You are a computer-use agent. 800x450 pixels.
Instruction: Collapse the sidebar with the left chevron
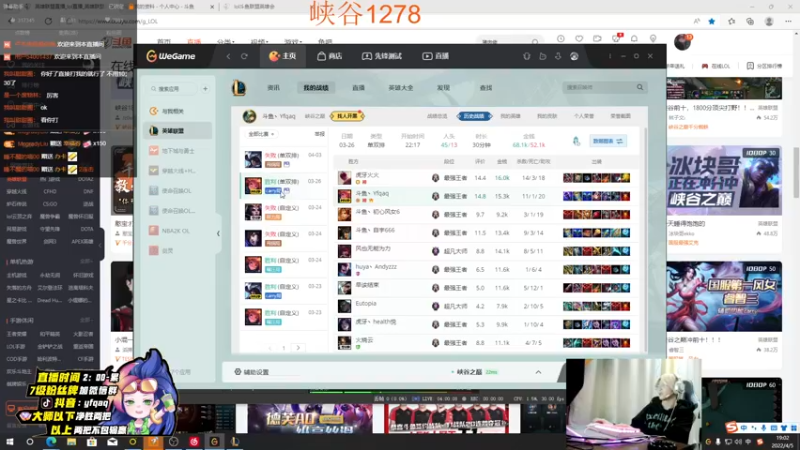tap(218, 233)
